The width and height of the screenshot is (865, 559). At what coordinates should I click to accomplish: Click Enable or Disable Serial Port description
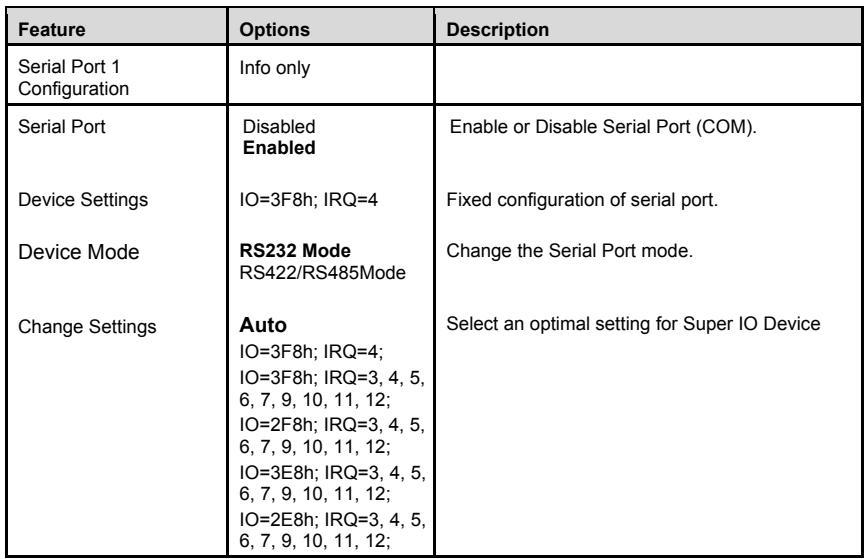coord(602,127)
